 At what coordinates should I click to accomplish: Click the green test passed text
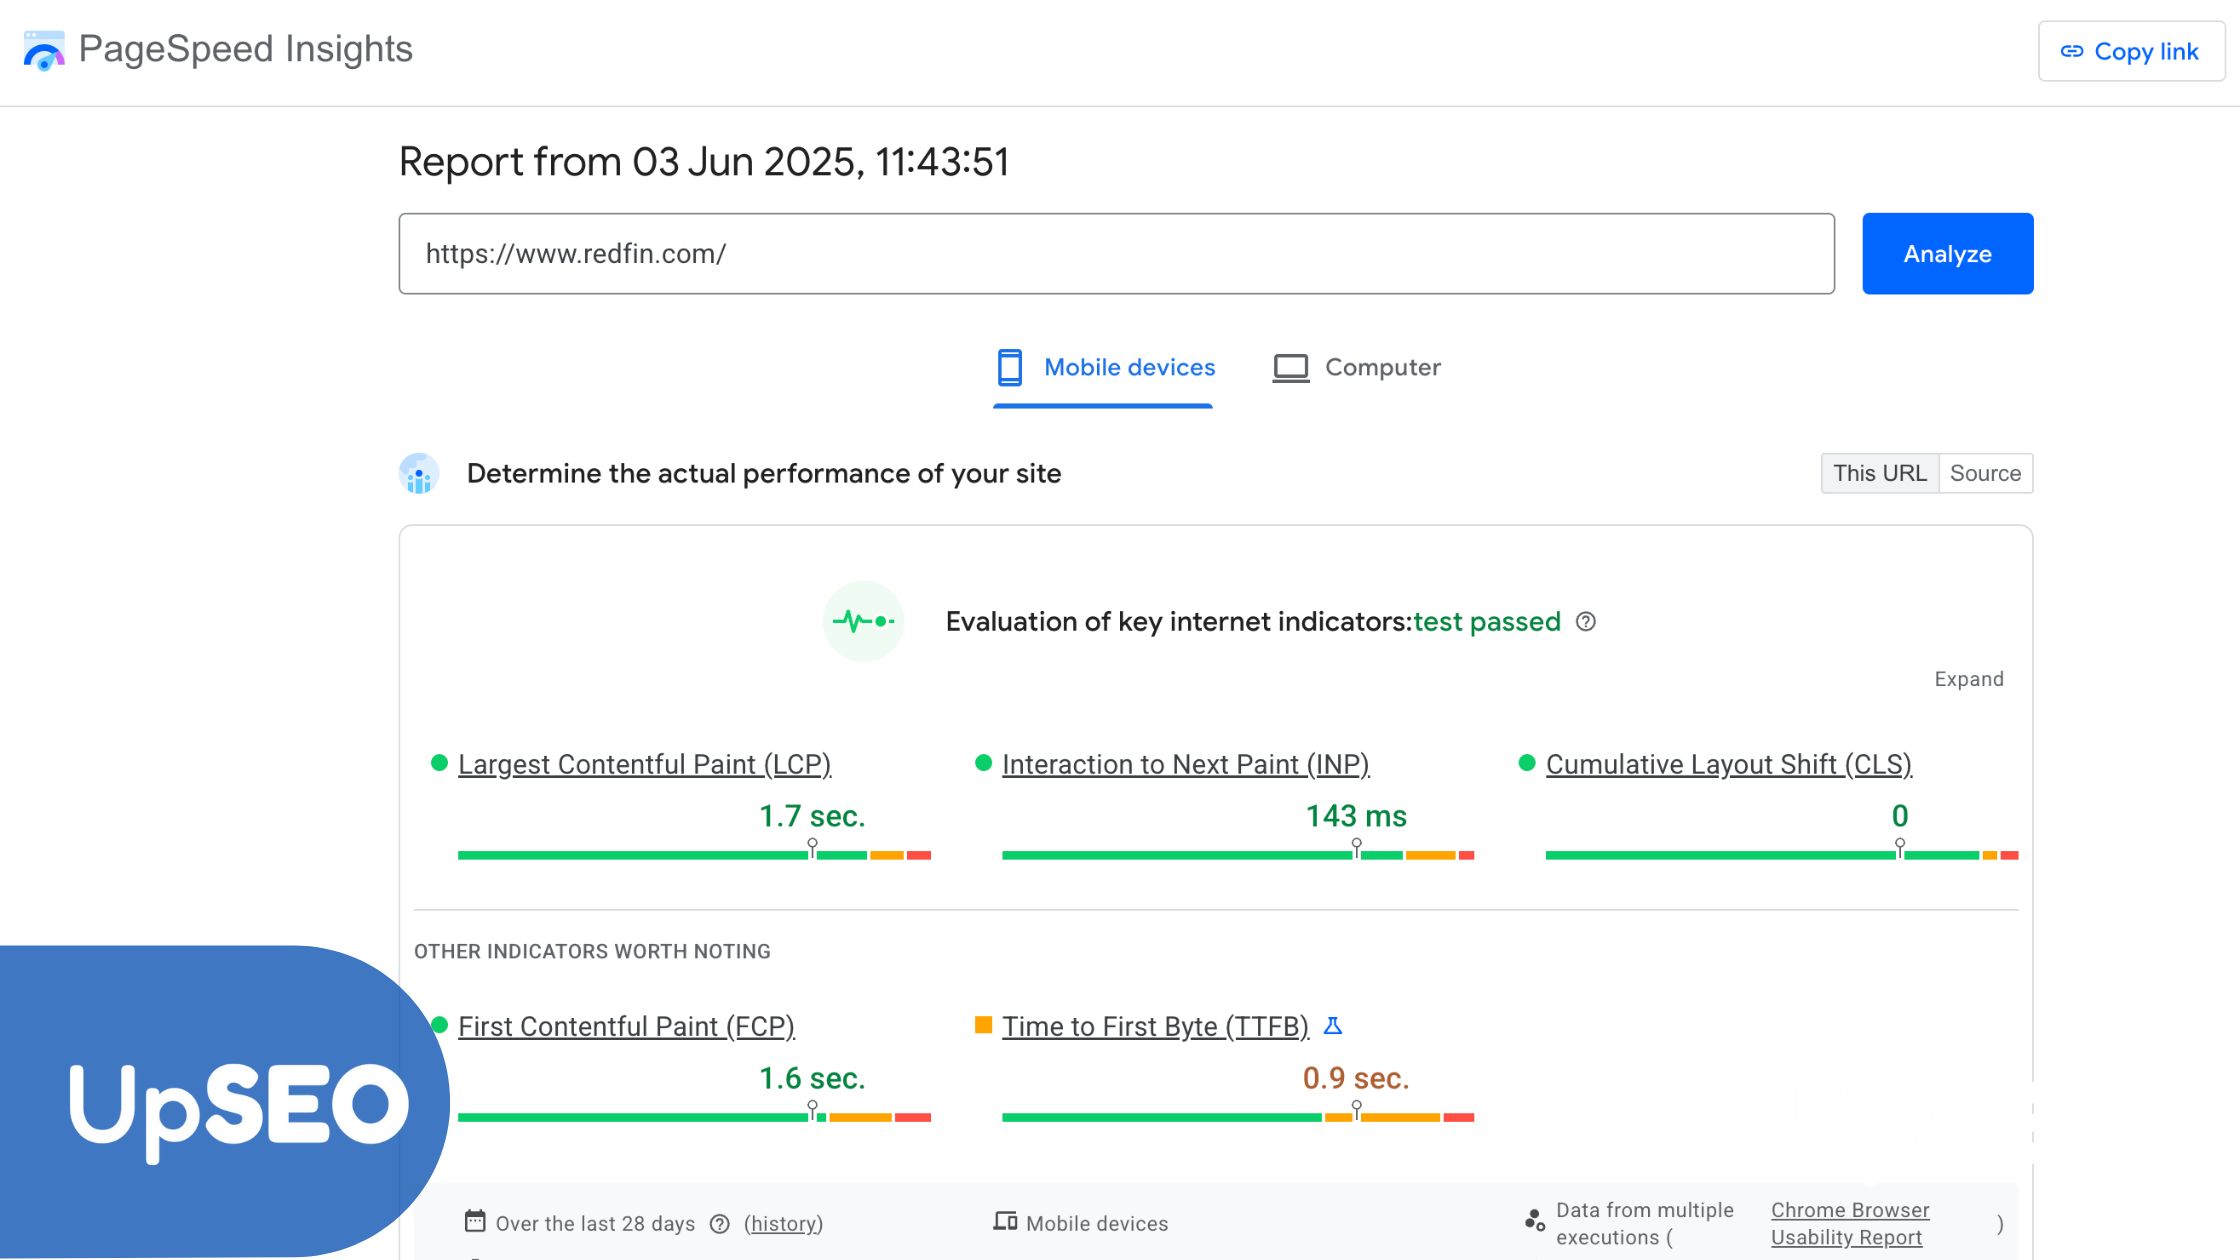pyautogui.click(x=1487, y=622)
